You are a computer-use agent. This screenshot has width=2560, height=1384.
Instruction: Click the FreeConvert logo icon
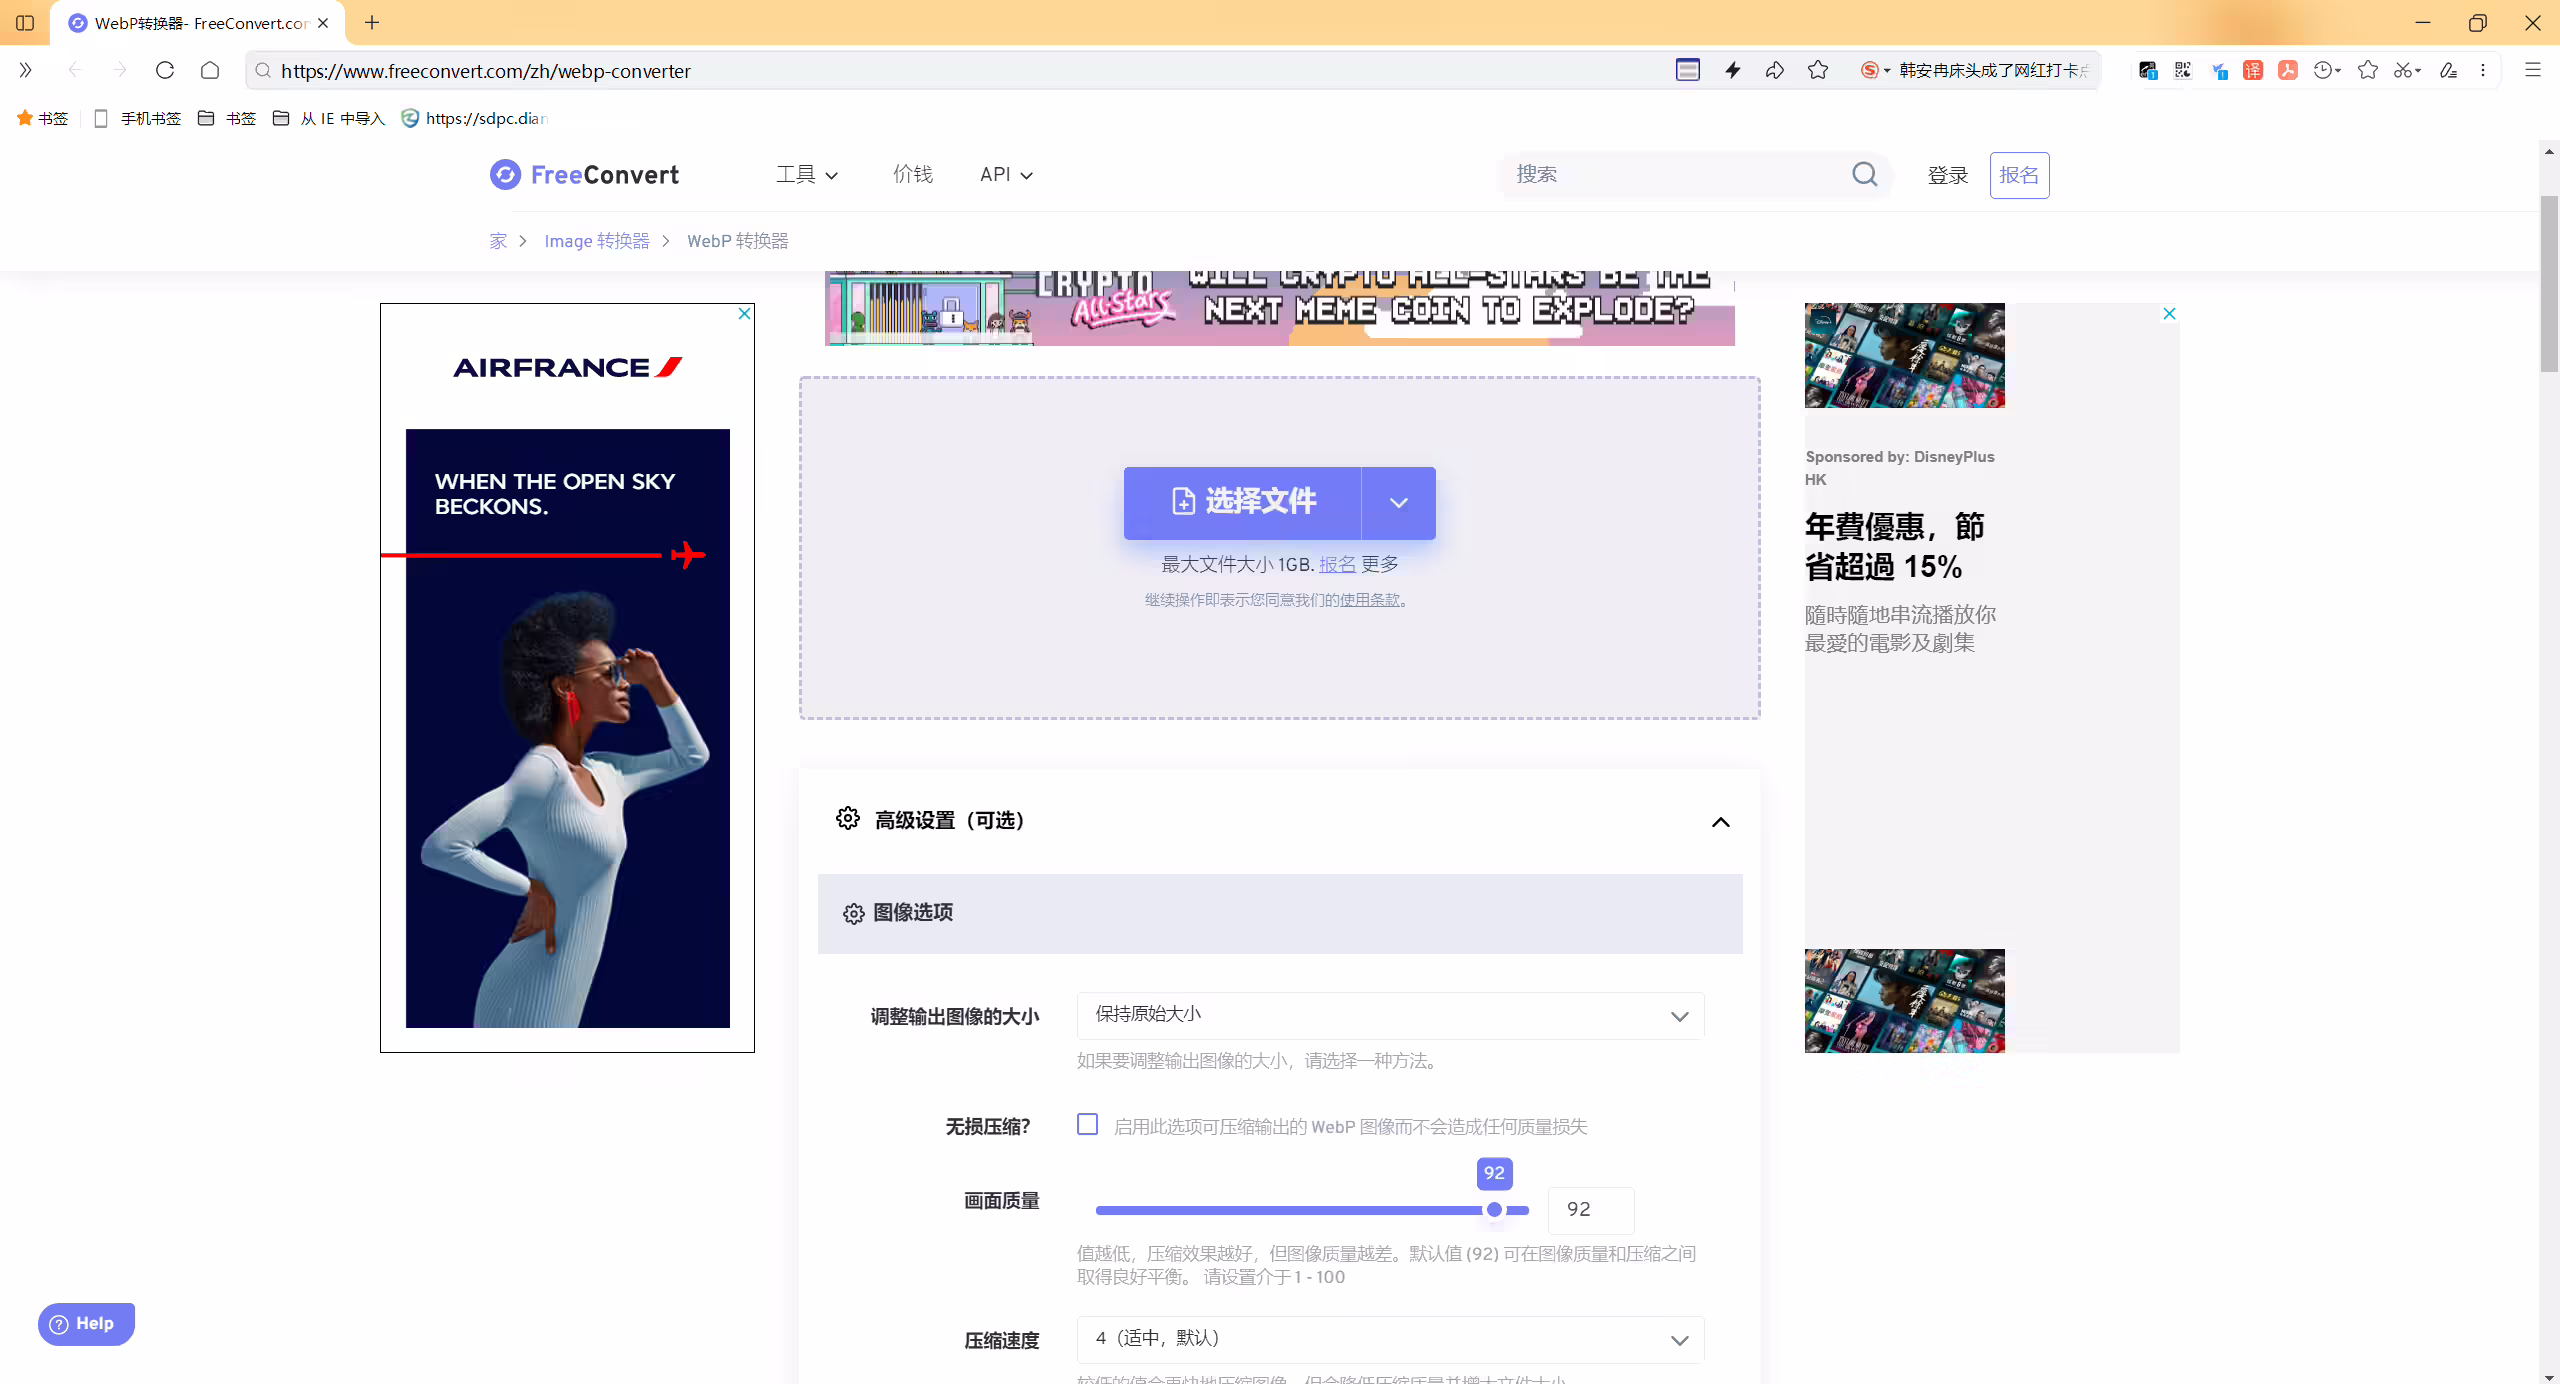(505, 175)
